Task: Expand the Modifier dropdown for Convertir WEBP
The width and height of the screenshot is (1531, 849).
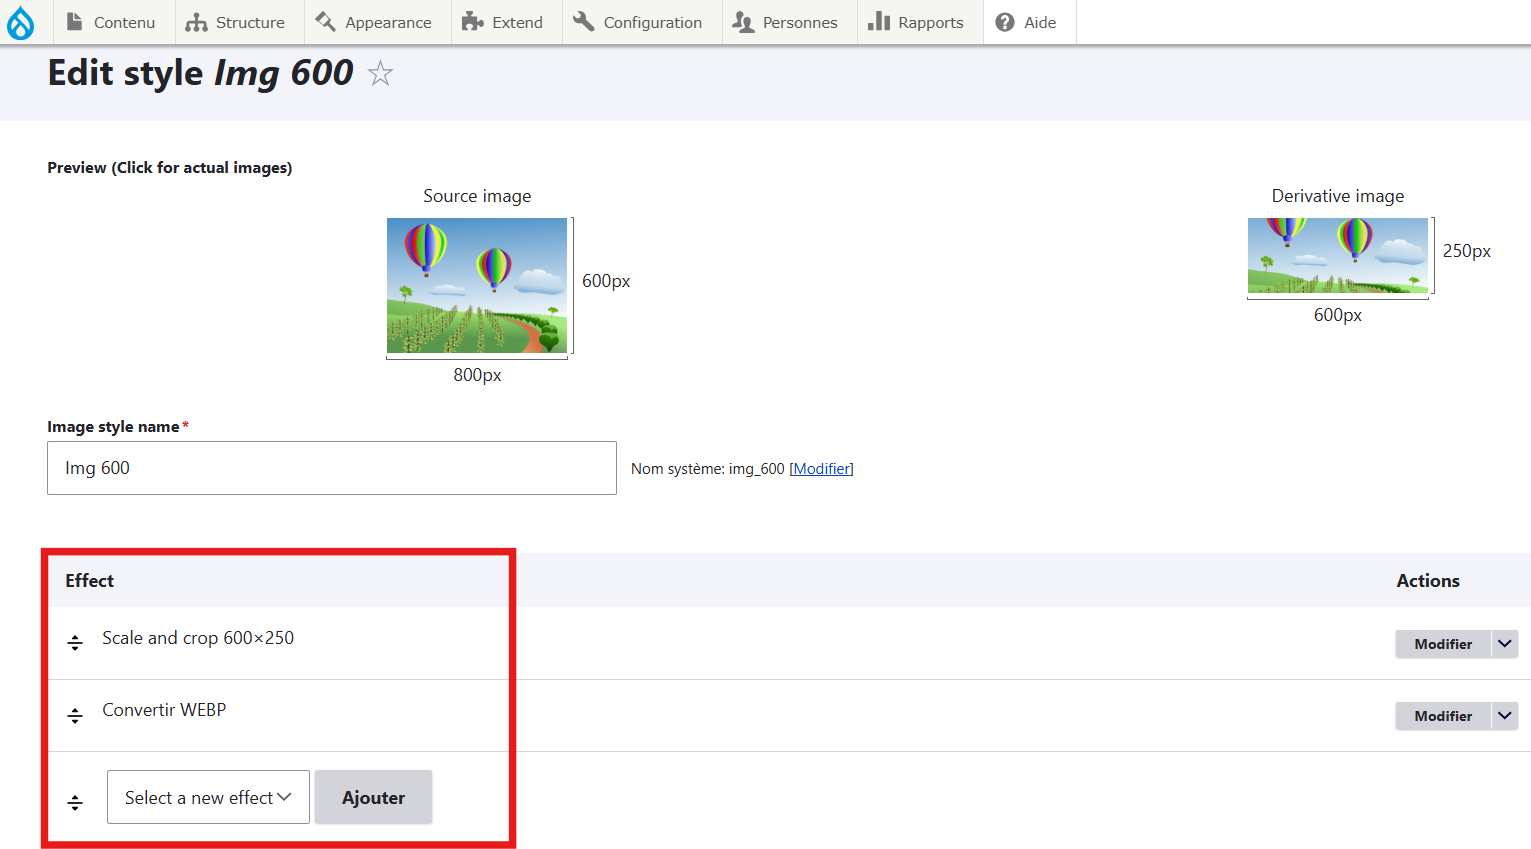Action: [x=1505, y=715]
